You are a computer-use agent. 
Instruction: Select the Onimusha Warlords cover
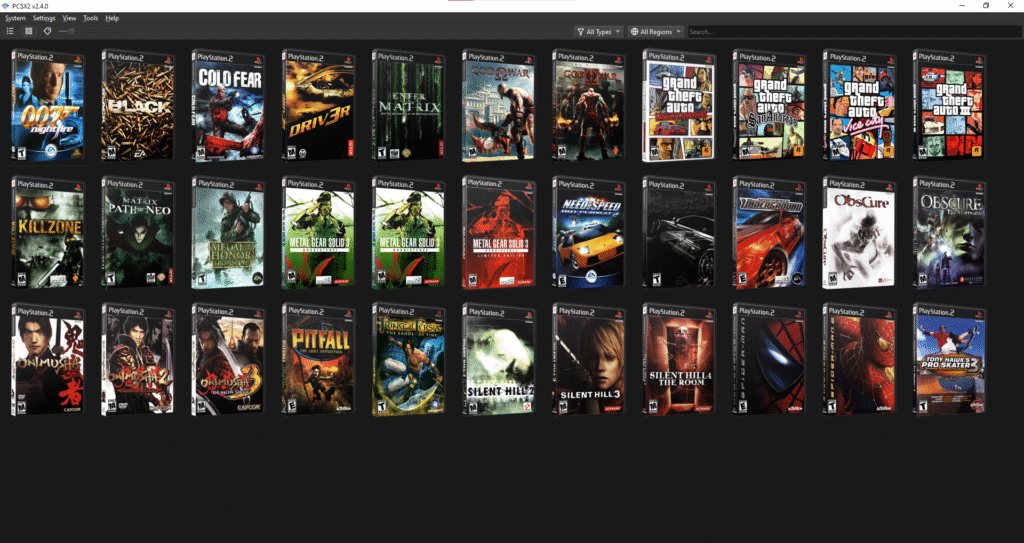pyautogui.click(x=48, y=360)
